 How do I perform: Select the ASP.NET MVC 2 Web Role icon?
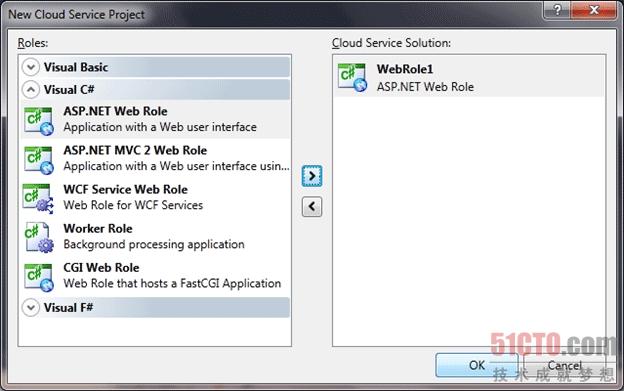tap(39, 160)
